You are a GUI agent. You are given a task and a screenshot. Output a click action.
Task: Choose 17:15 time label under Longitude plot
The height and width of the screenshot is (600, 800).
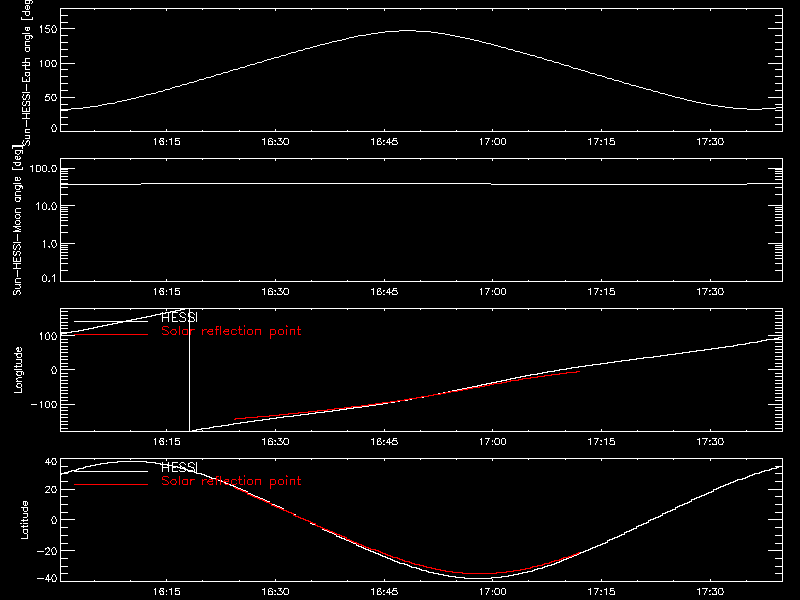[x=601, y=441]
